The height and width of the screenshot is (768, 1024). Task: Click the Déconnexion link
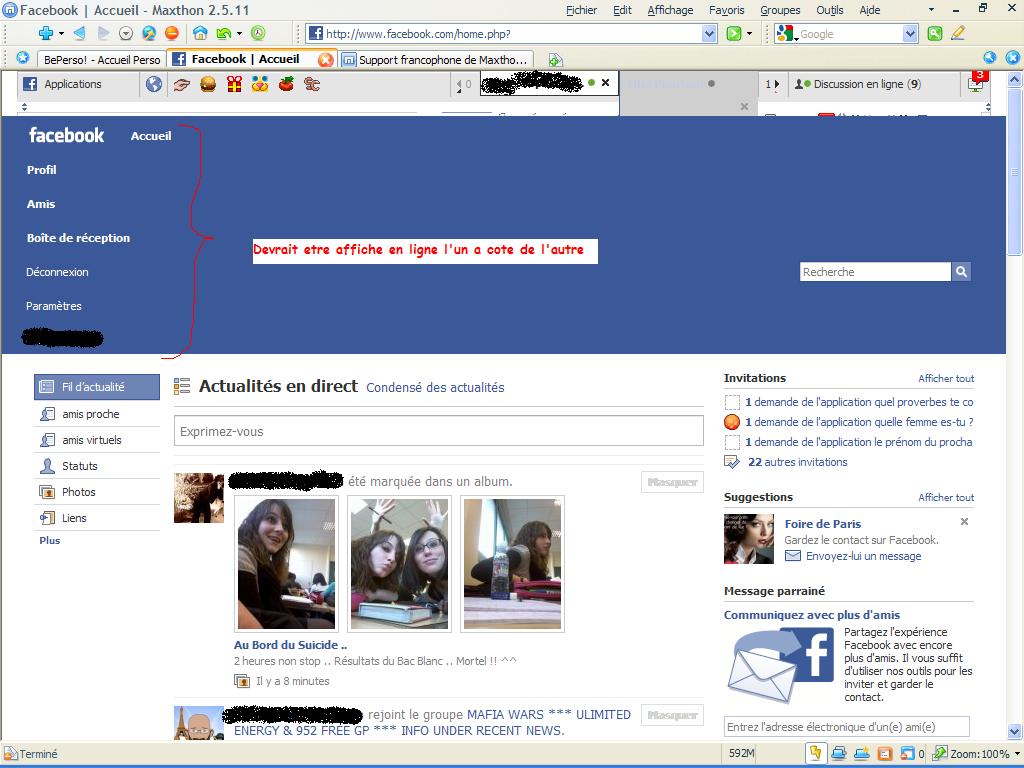pyautogui.click(x=57, y=272)
